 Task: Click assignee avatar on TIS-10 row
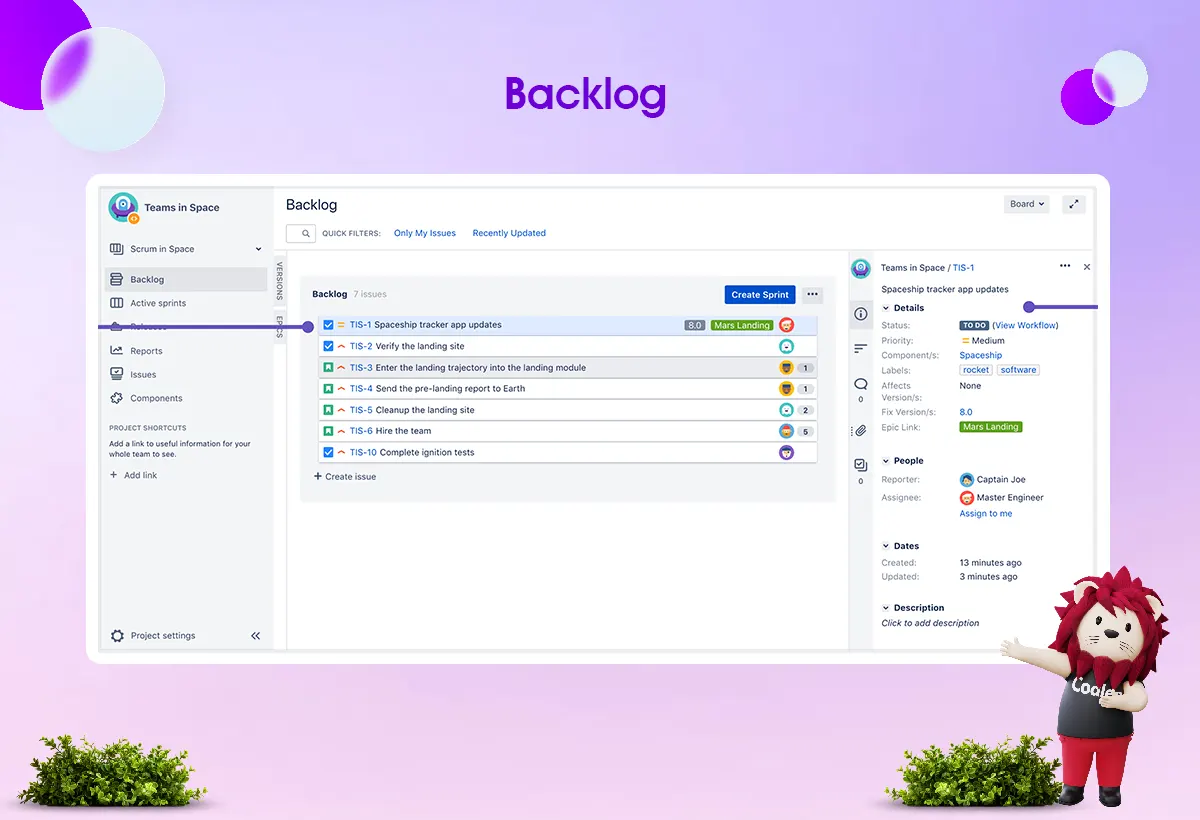786,453
